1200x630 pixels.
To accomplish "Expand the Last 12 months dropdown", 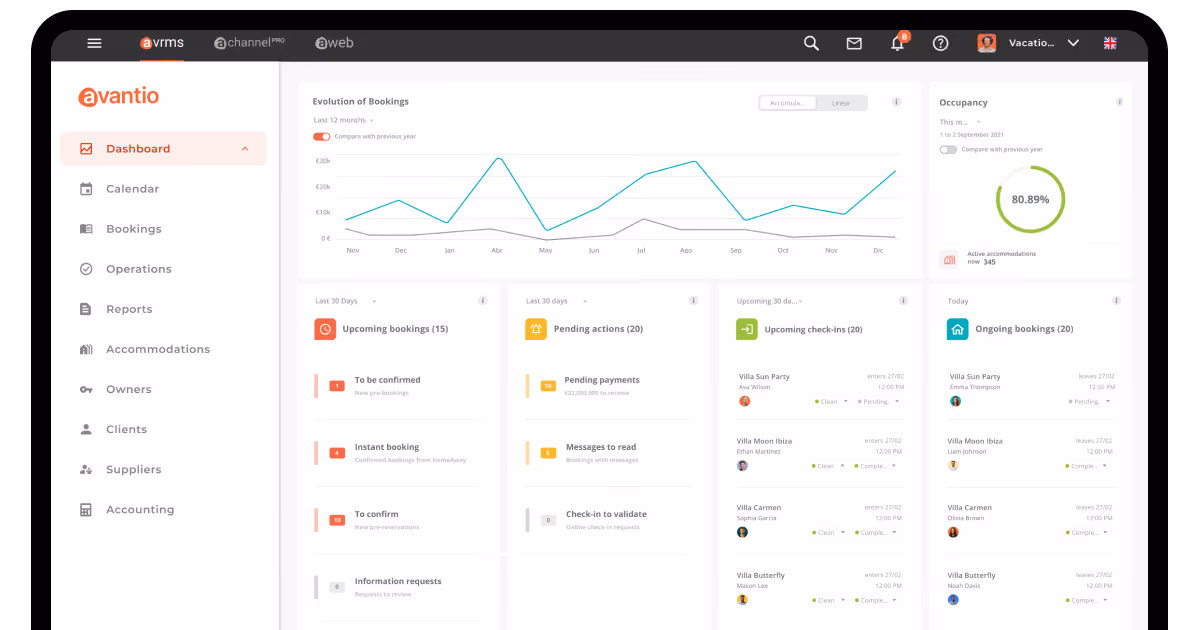I will point(343,120).
